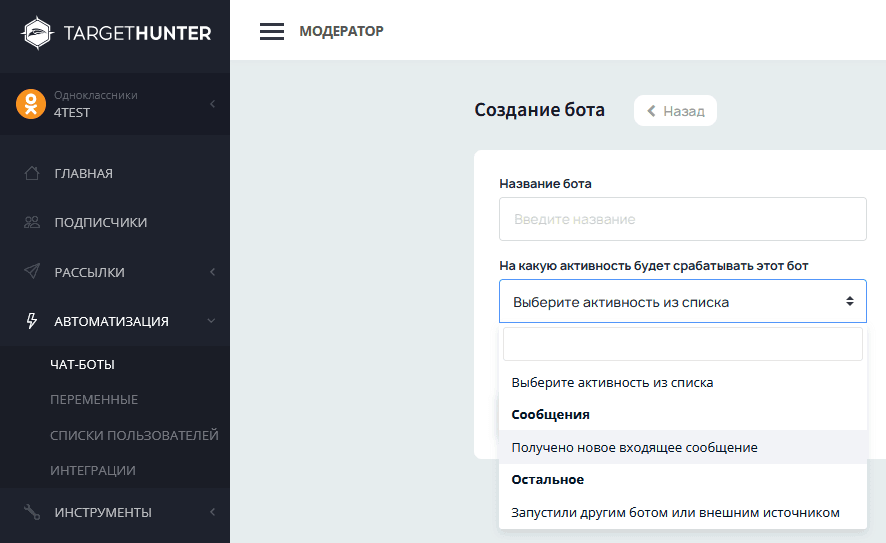Select Получено новое входящее сообщение option

[x=634, y=447]
